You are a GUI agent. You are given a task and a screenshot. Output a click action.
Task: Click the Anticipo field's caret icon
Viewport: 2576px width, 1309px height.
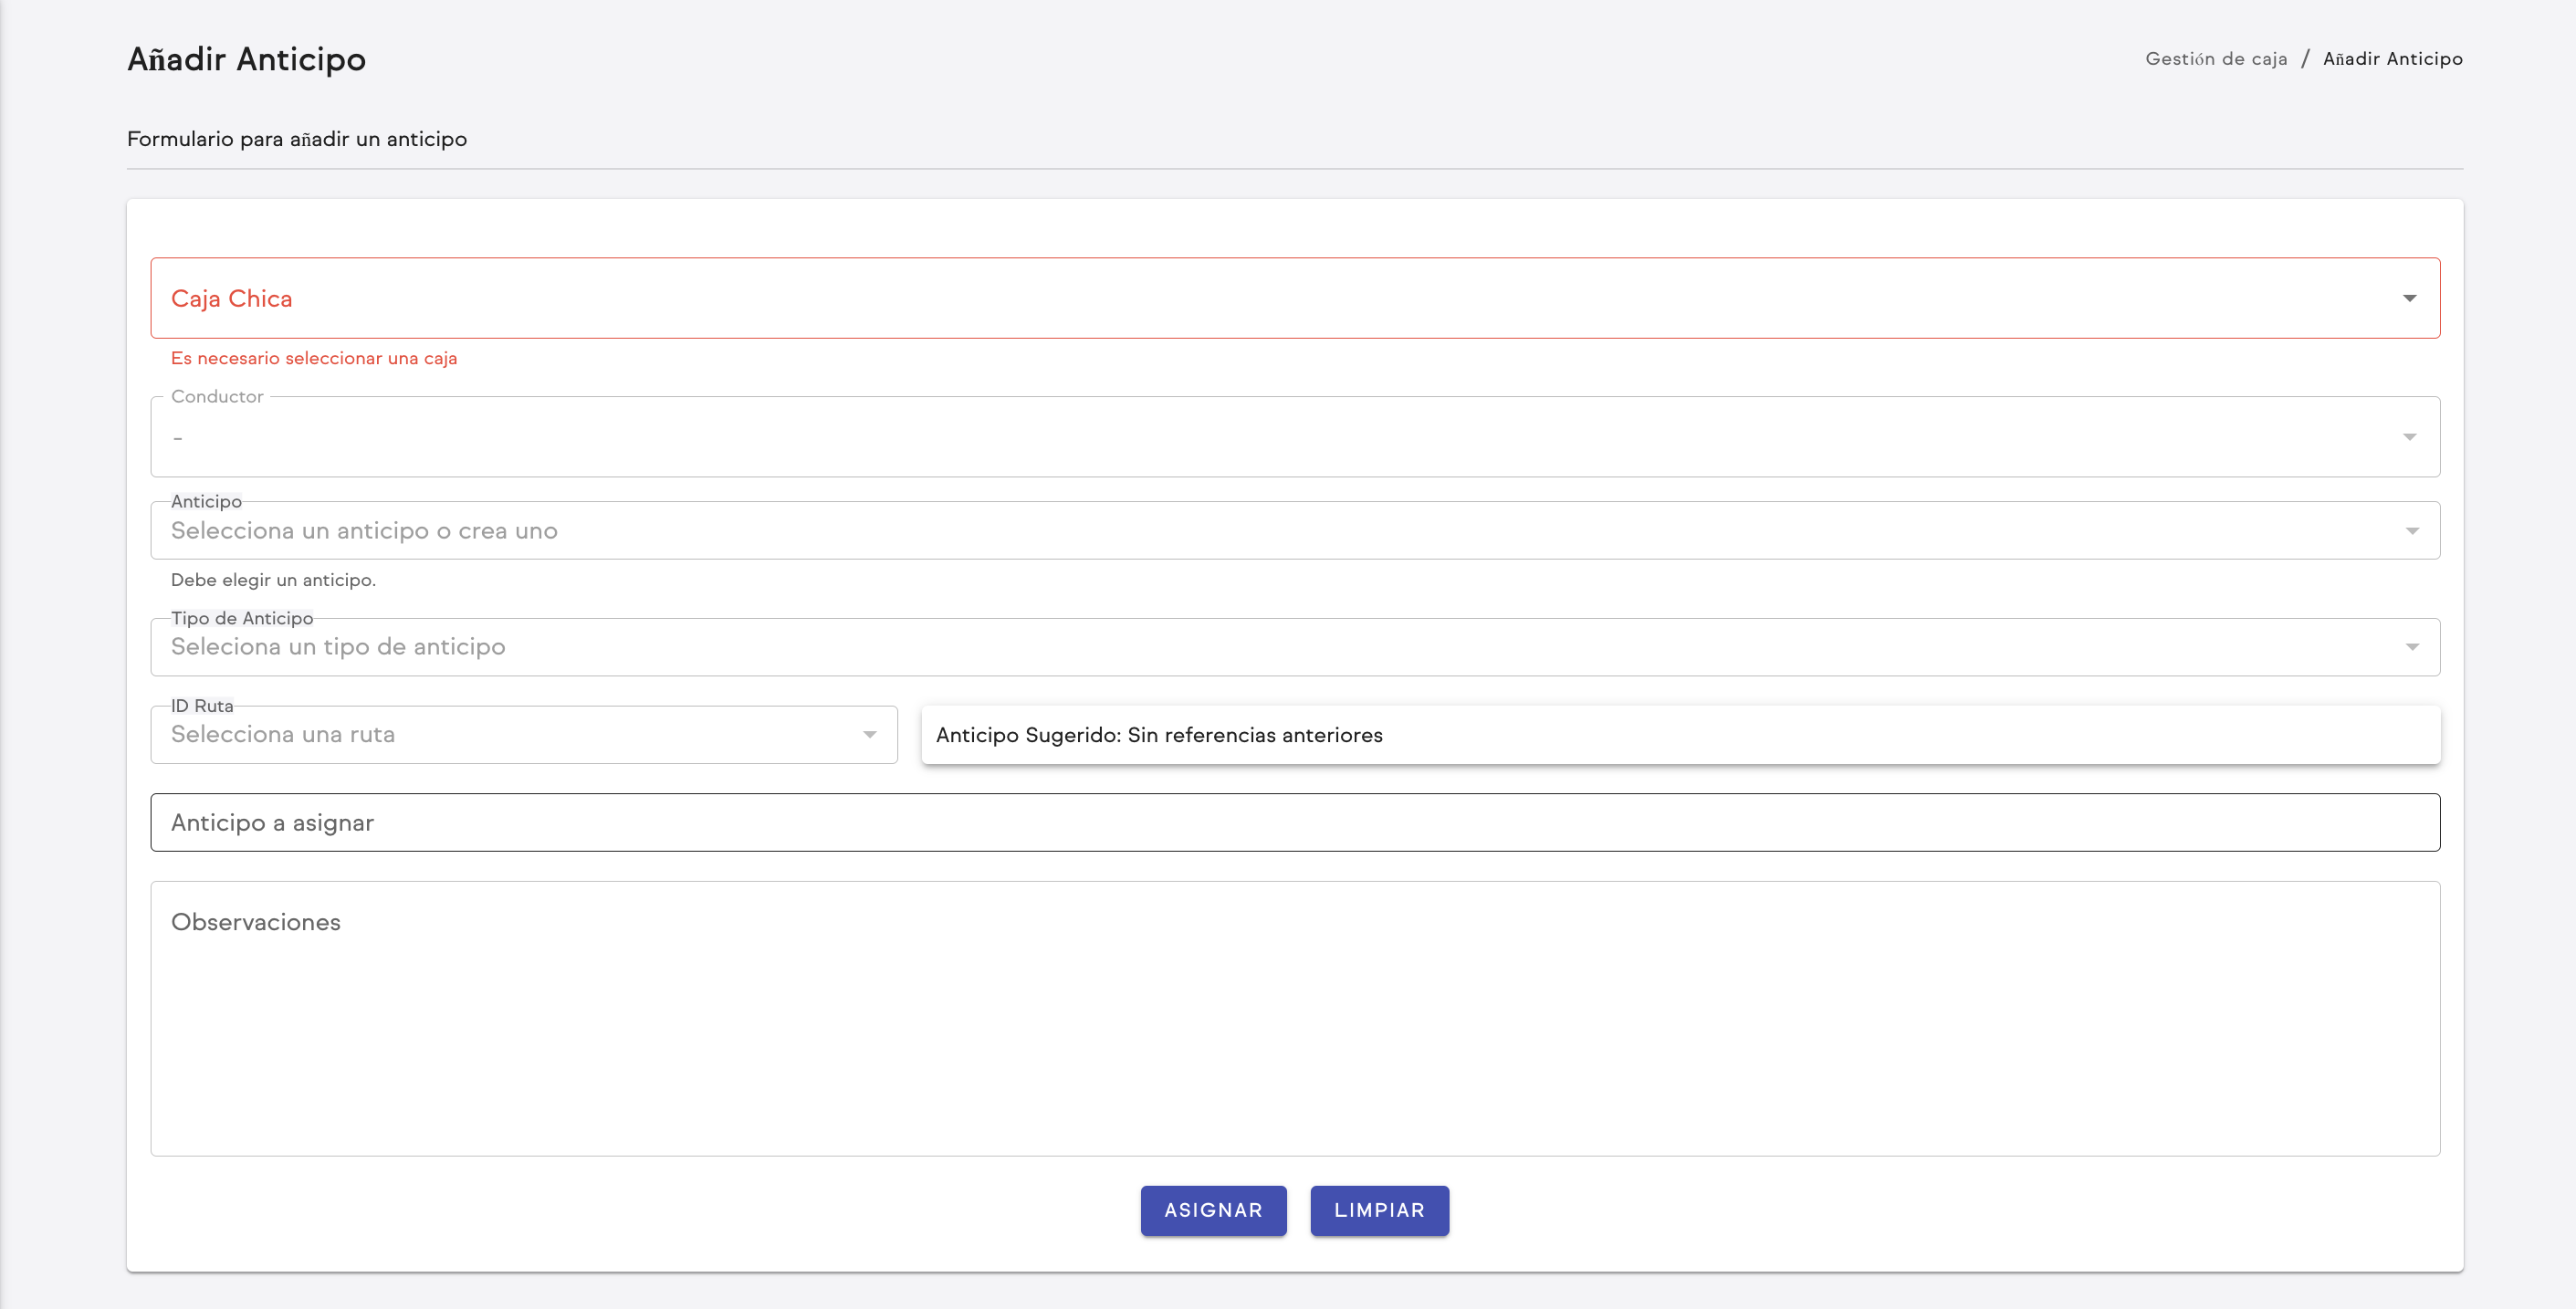[2412, 531]
